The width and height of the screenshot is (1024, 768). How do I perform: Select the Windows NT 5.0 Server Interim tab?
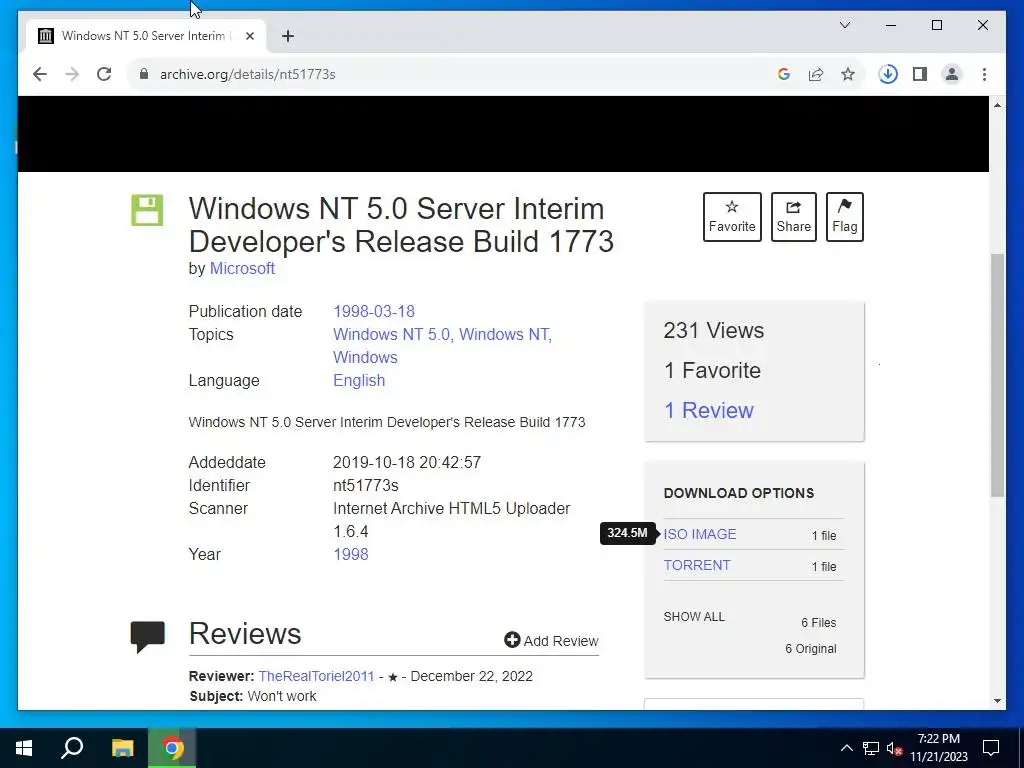click(144, 36)
